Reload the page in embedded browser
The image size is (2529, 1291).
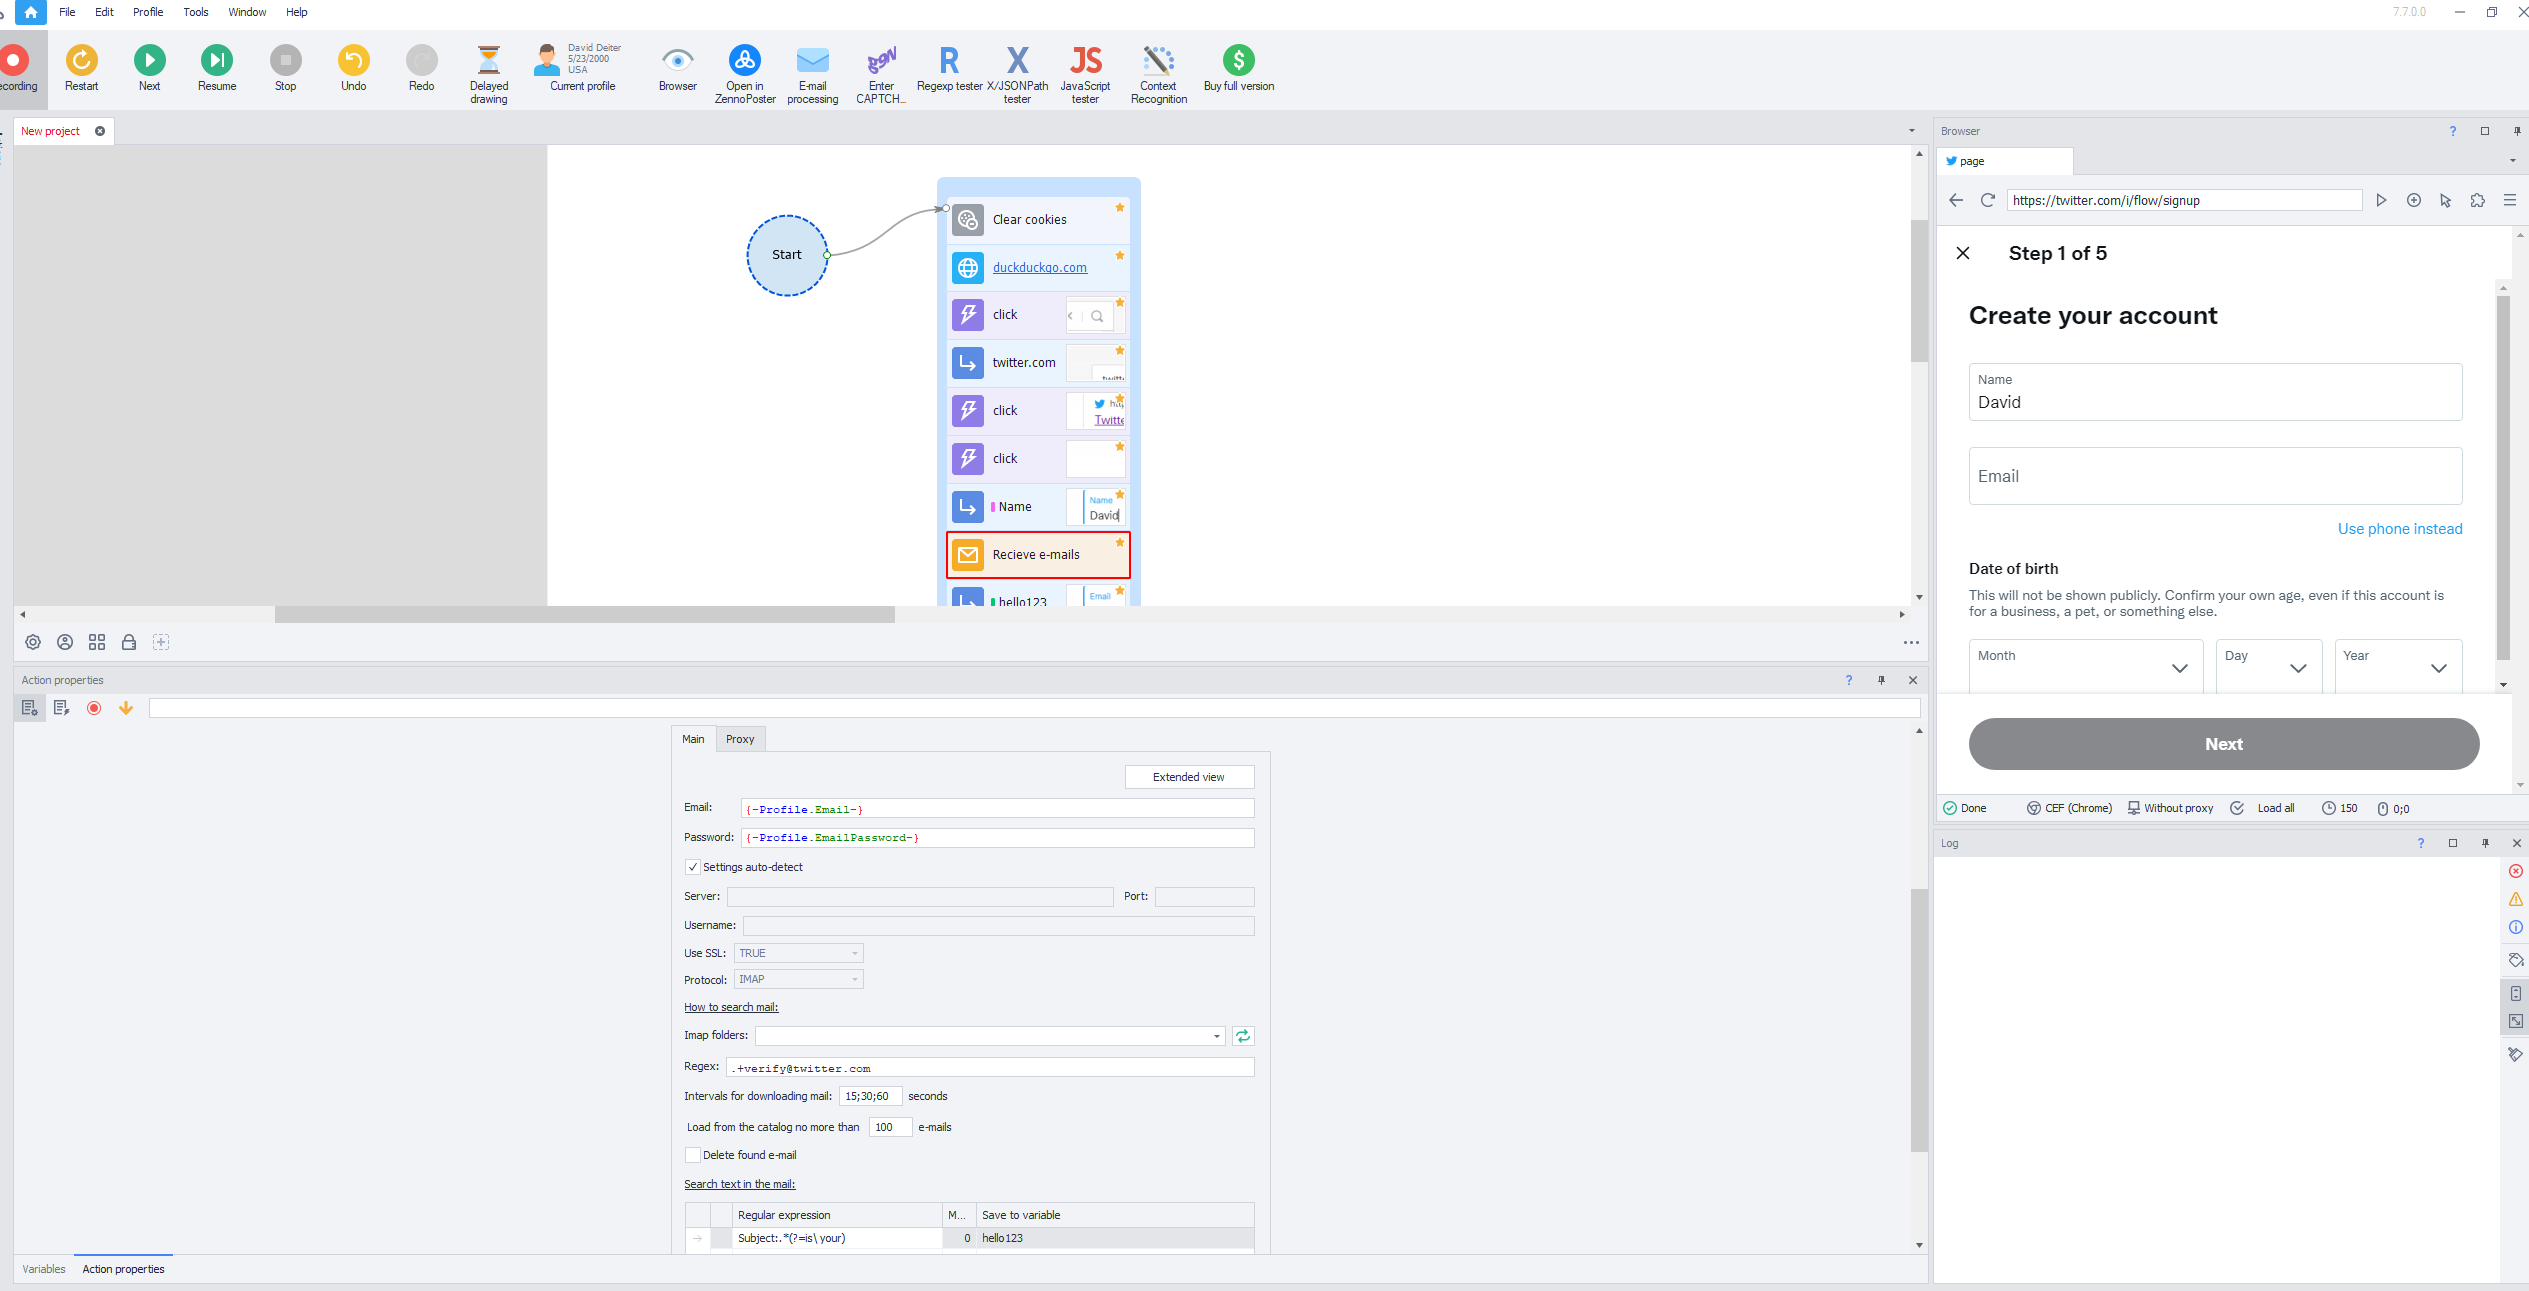[1988, 200]
